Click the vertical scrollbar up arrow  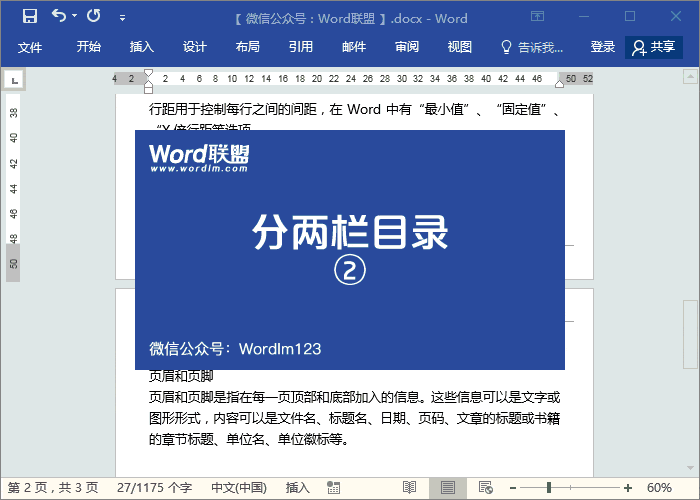[x=690, y=76]
